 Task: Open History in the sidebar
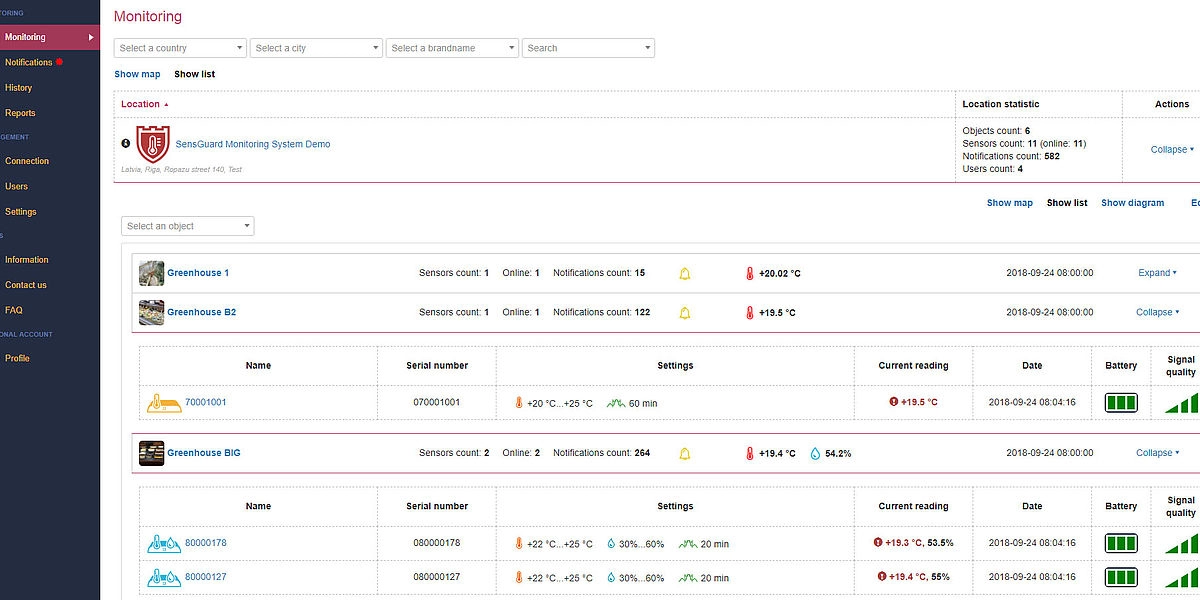(19, 88)
